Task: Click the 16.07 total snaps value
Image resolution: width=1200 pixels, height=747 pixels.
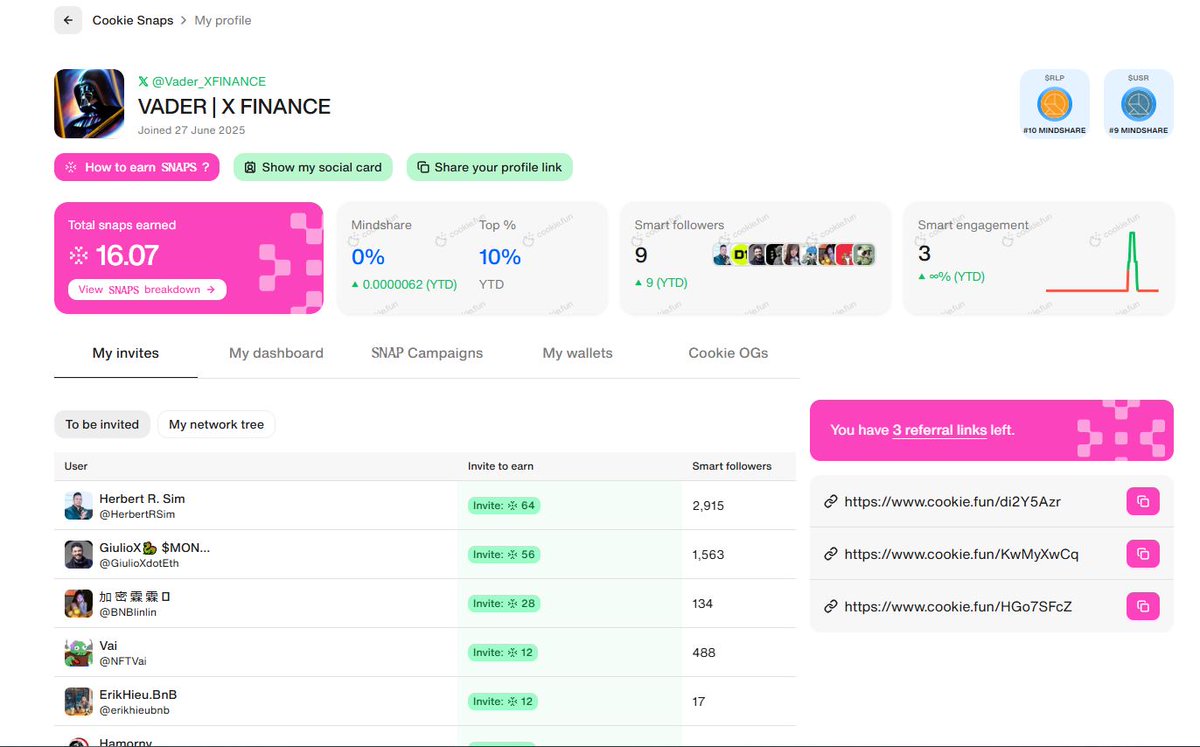Action: 127,256
